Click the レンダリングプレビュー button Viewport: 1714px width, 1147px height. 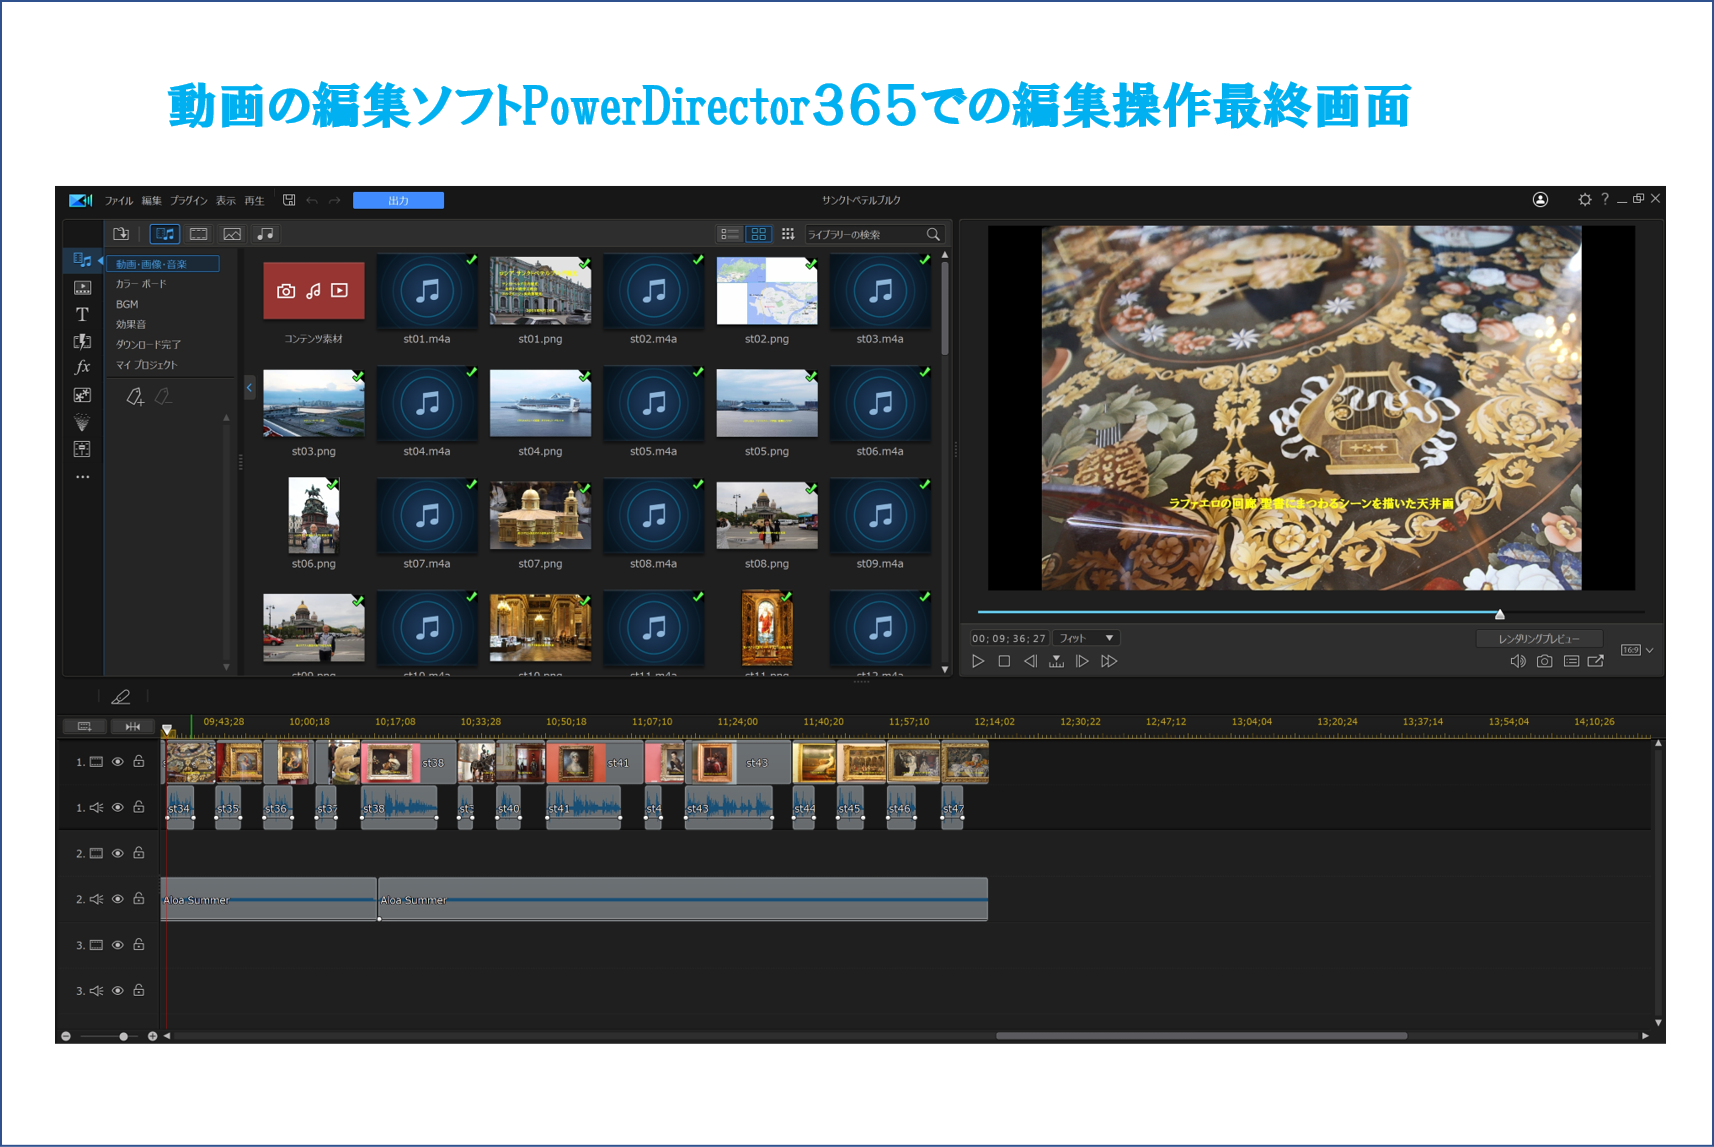tap(1539, 639)
